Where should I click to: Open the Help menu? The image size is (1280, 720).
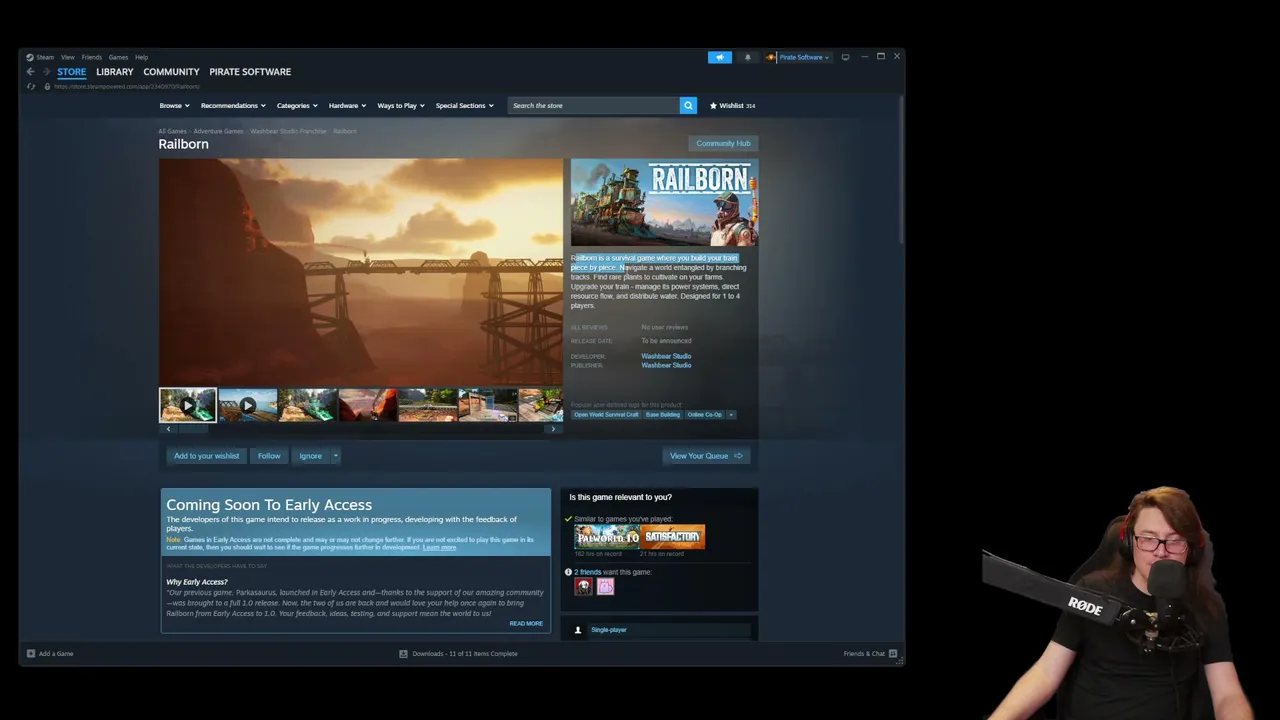pos(142,57)
